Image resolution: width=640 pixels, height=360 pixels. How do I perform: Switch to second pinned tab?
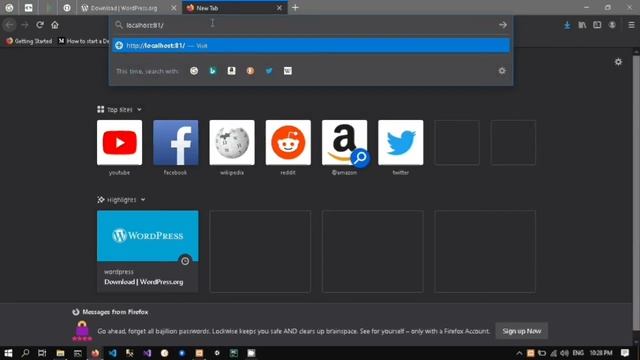coord(28,8)
